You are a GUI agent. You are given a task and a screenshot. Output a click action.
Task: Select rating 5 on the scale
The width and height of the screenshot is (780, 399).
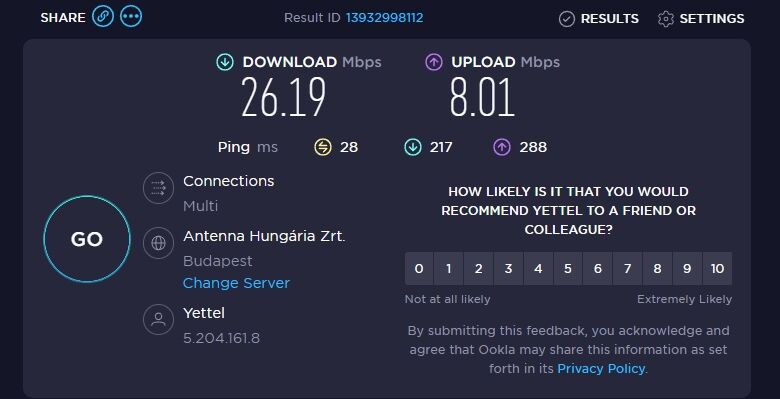(568, 269)
